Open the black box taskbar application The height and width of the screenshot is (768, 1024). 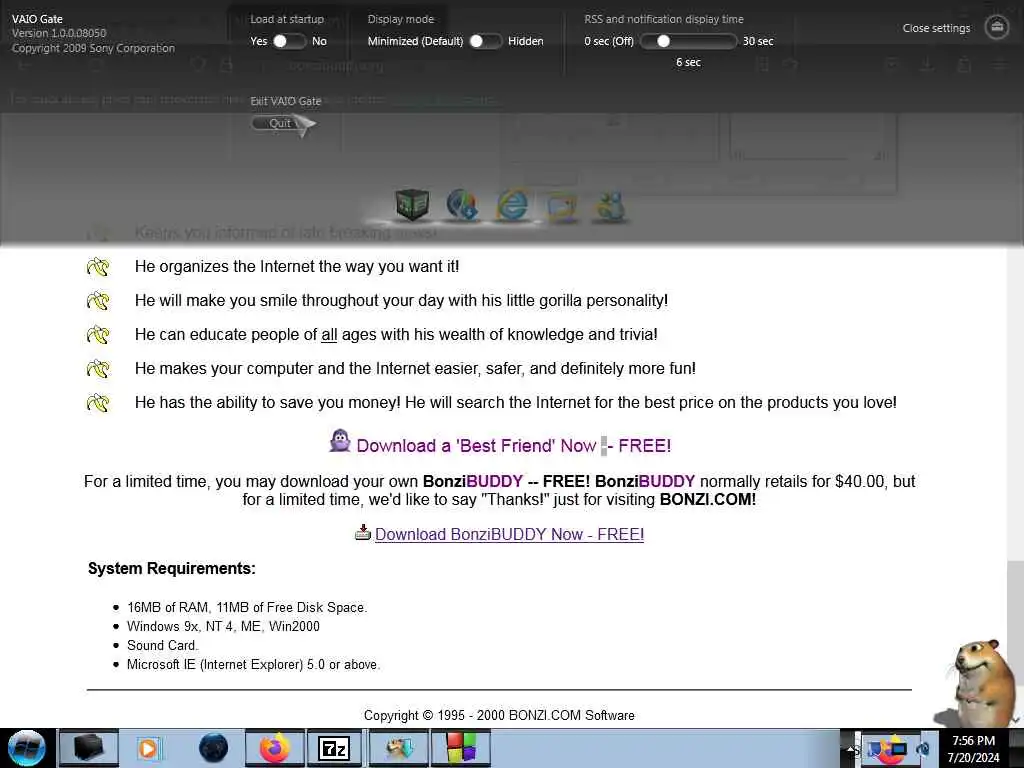(x=89, y=748)
